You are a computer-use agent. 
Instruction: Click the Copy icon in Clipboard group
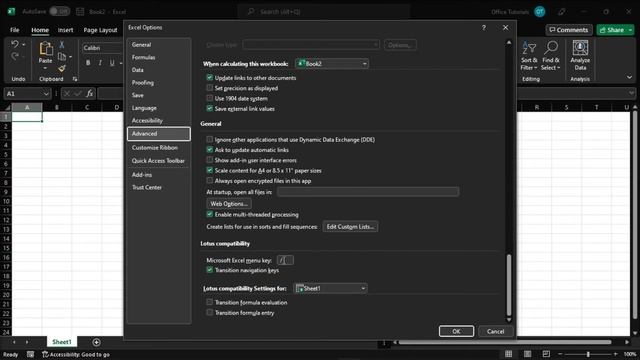click(62, 56)
